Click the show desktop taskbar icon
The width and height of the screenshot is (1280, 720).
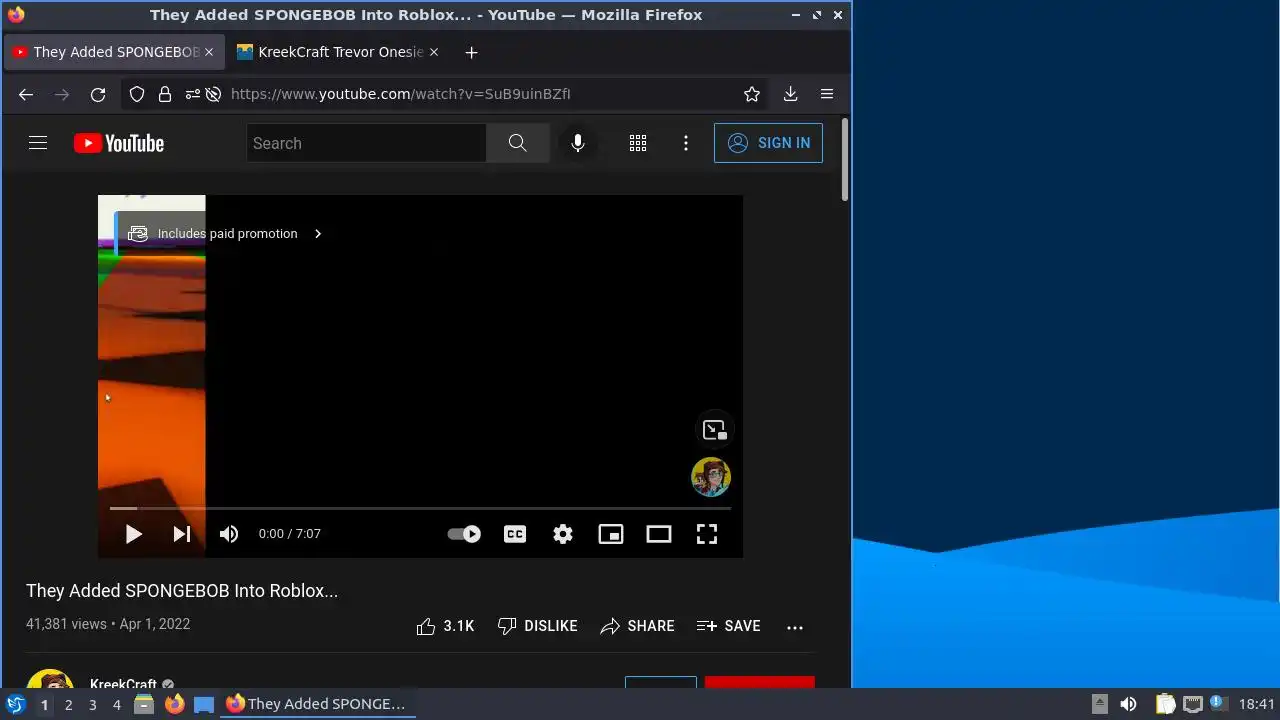coord(204,704)
